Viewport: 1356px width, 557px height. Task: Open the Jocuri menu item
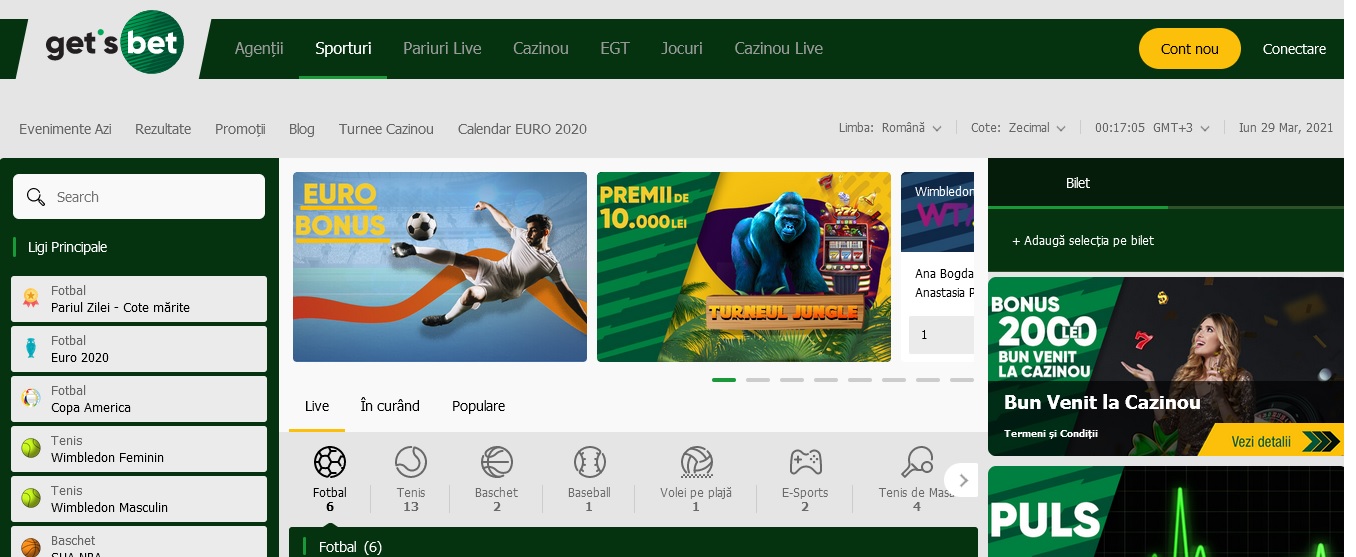(682, 48)
